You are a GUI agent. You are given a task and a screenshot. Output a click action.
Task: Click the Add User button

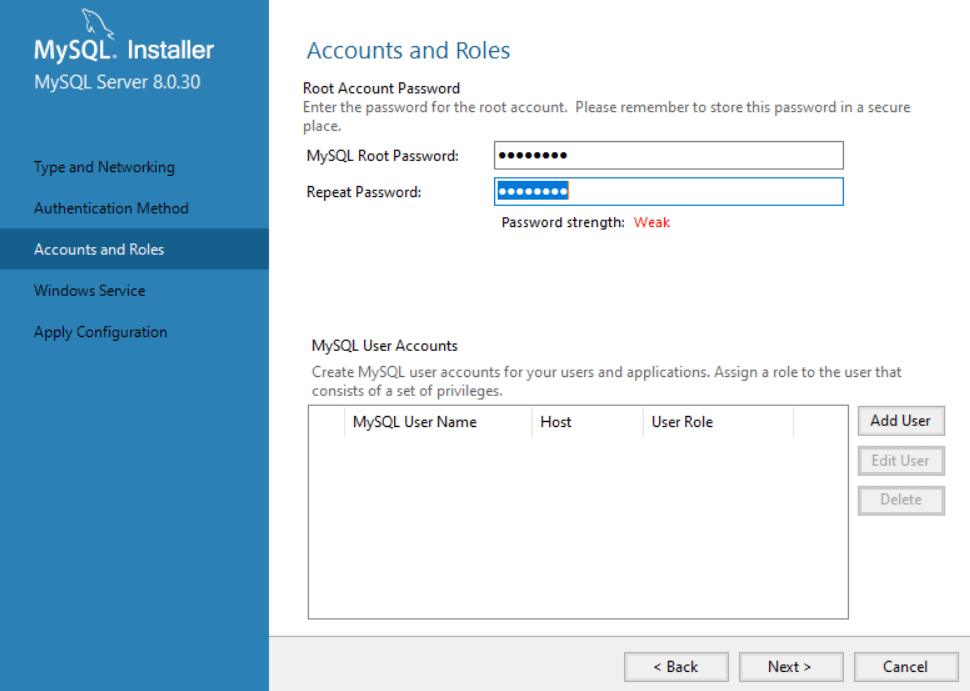[x=901, y=421]
